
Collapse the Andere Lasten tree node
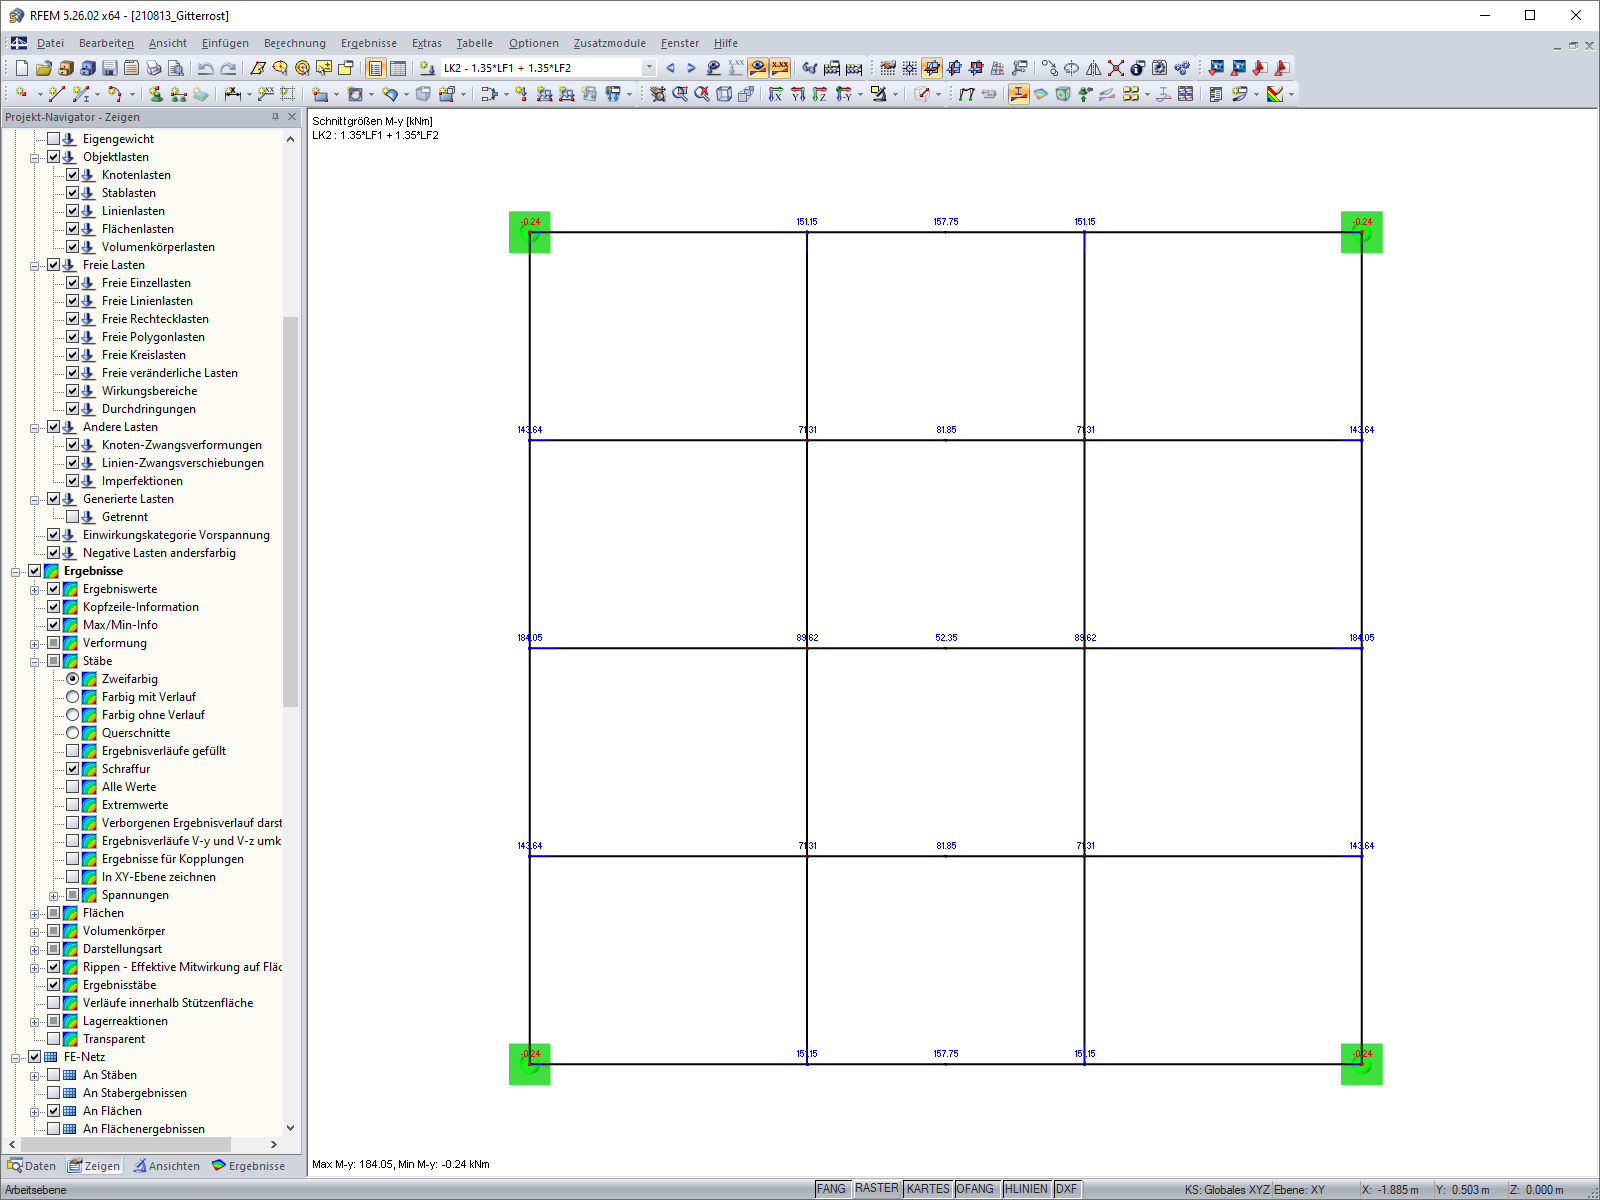tap(35, 428)
